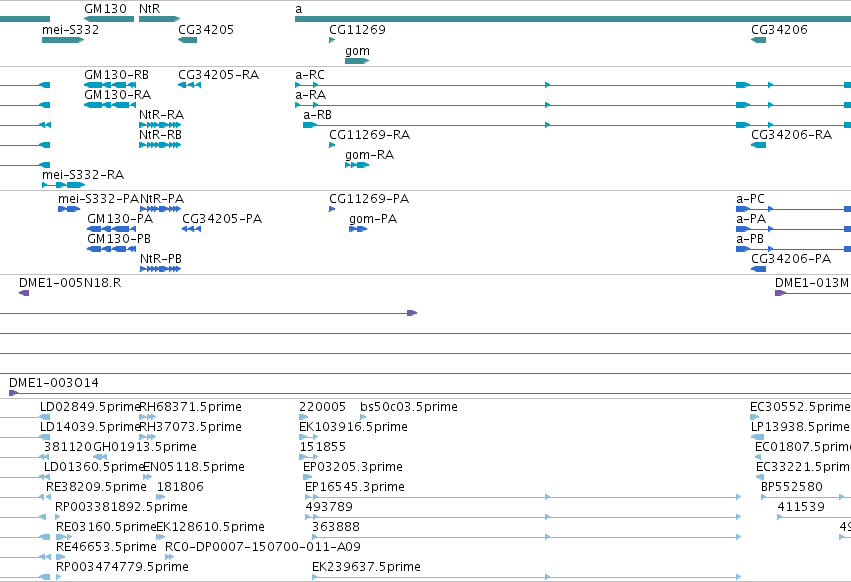This screenshot has width=851, height=582.
Task: Click transcript label 'NtR-RA'
Action: (x=161, y=115)
